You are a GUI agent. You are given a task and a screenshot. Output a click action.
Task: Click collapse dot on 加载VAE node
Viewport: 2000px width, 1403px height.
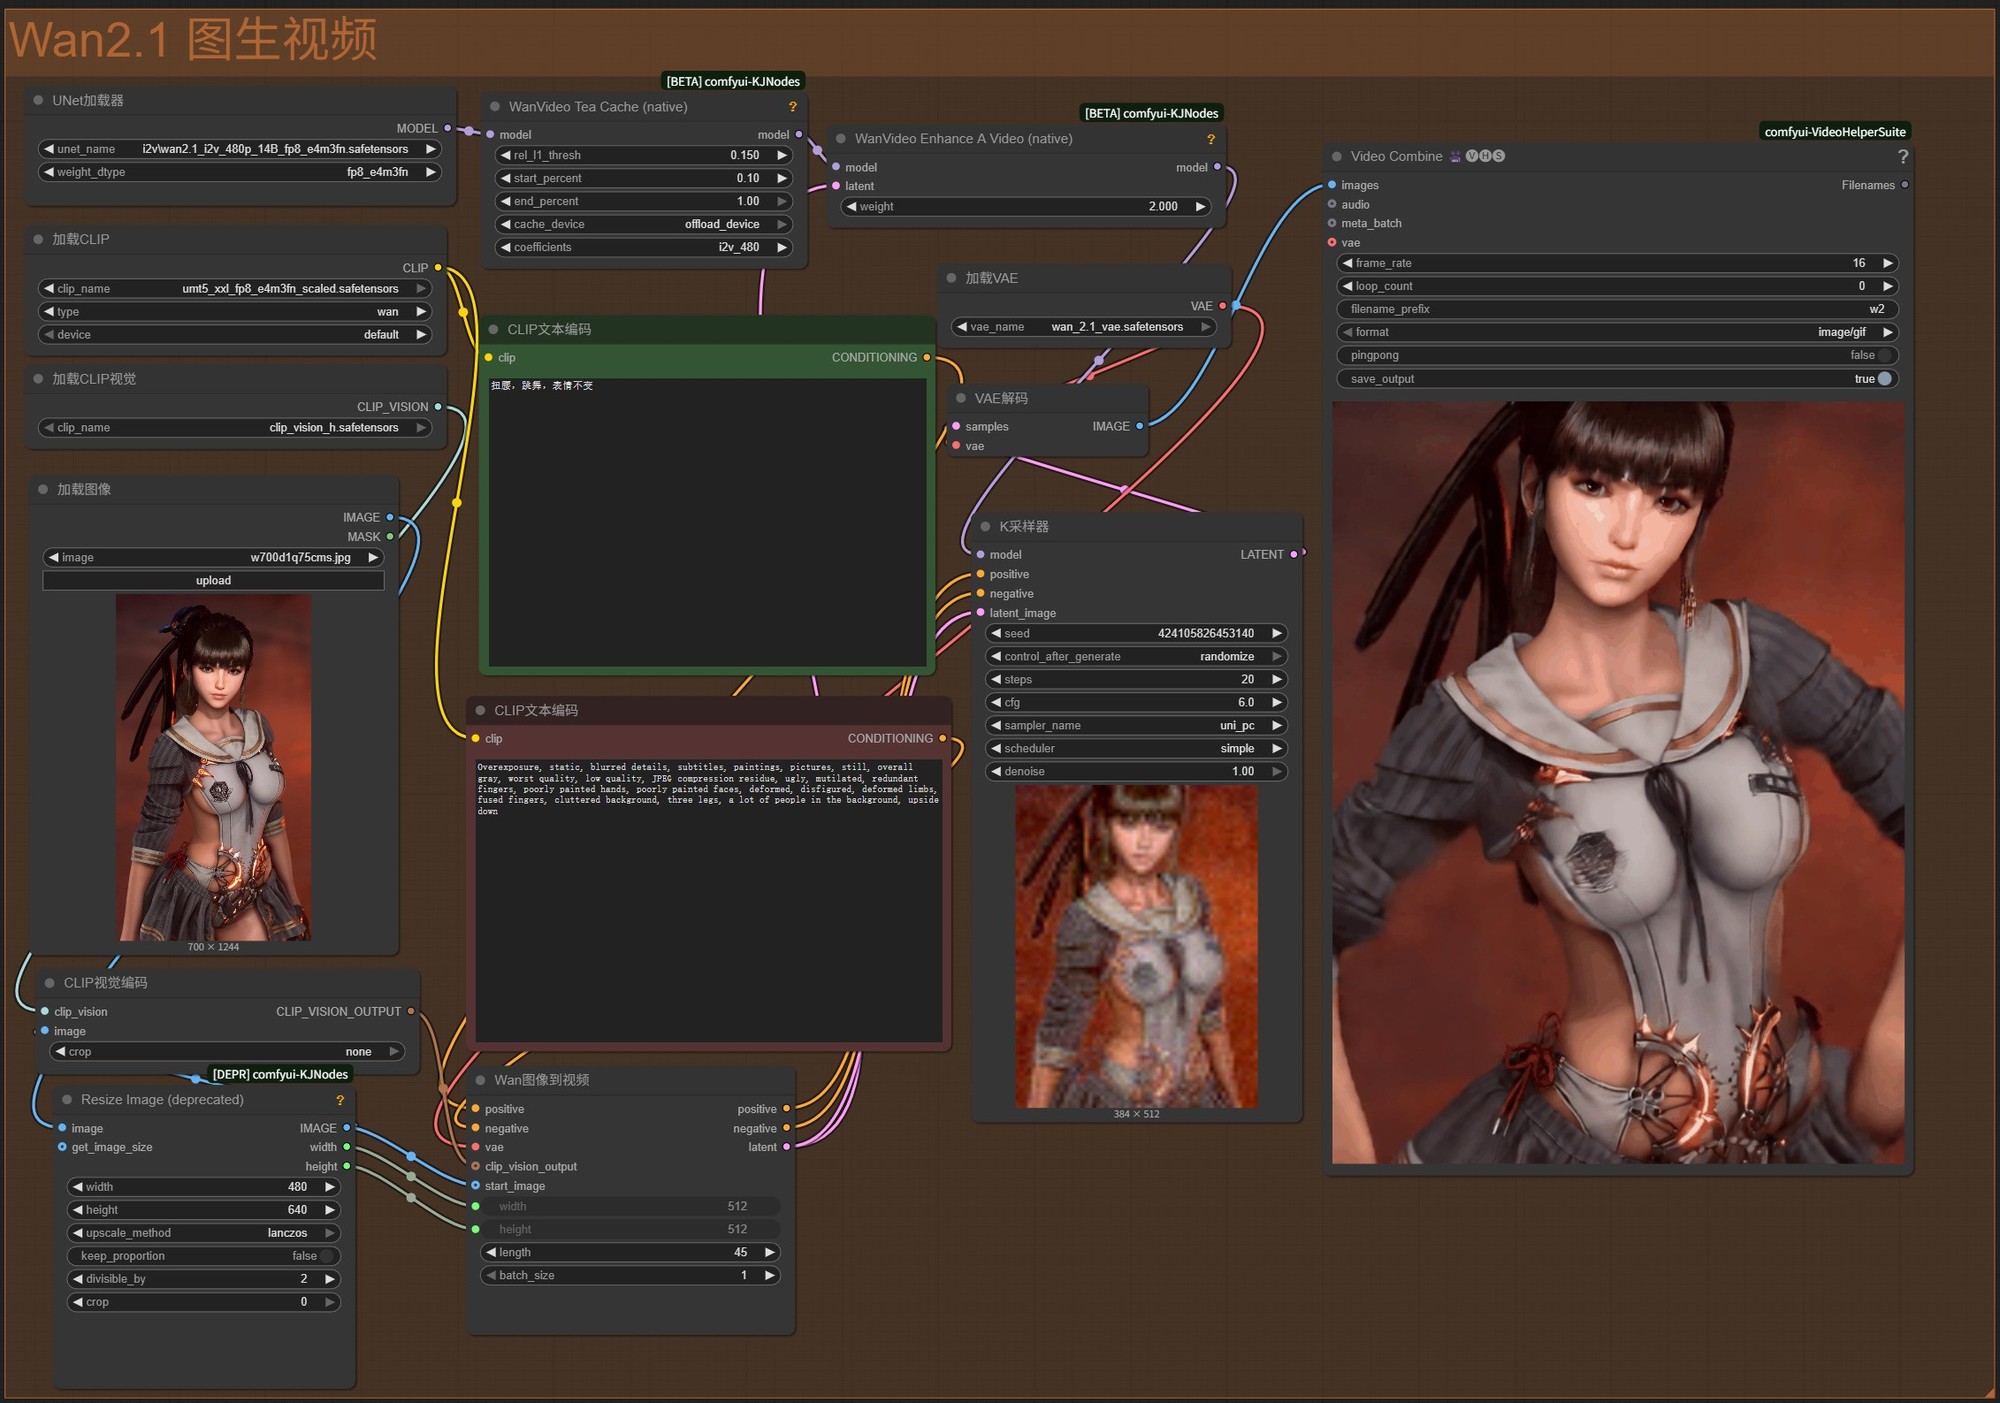coord(951,278)
